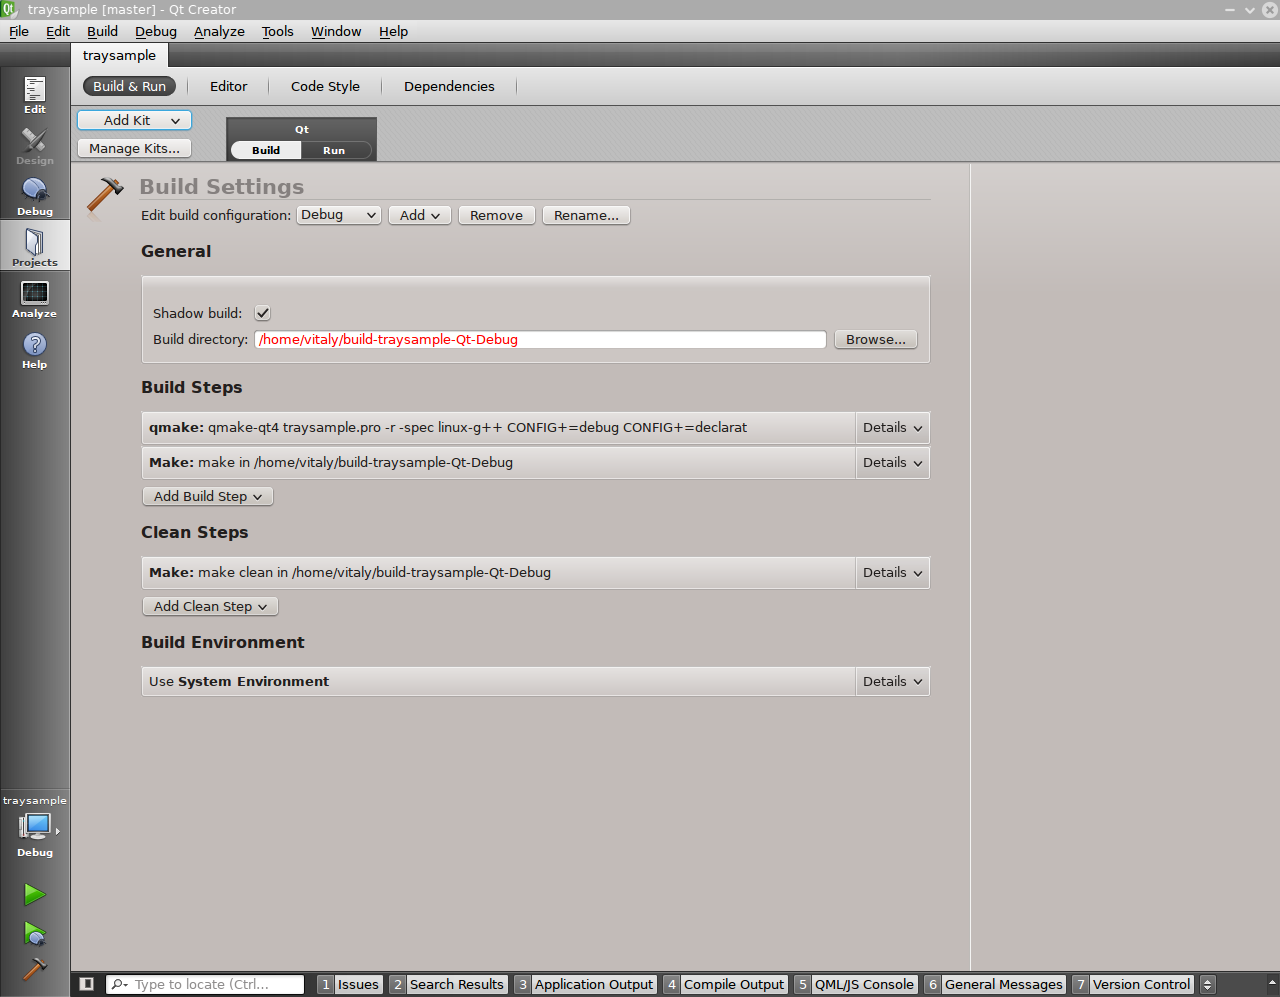This screenshot has width=1280, height=997.
Task: Open the build configuration Debug dropdown
Action: pyautogui.click(x=338, y=215)
